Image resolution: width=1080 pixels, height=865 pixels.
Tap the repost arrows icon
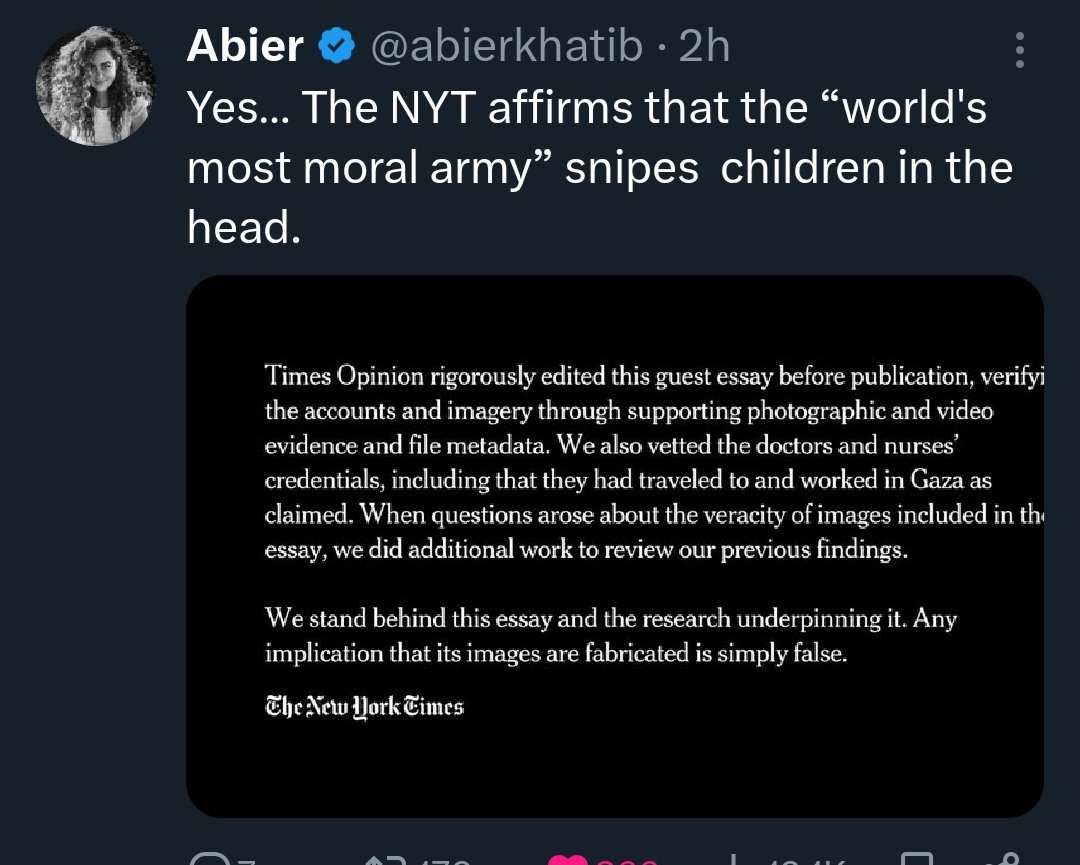(383, 858)
